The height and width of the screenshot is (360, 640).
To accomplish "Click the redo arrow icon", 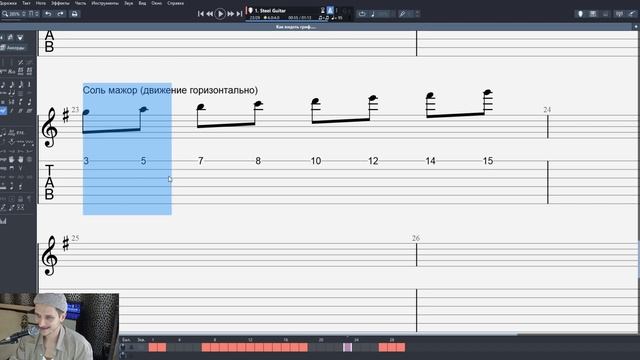I will click(60, 14).
